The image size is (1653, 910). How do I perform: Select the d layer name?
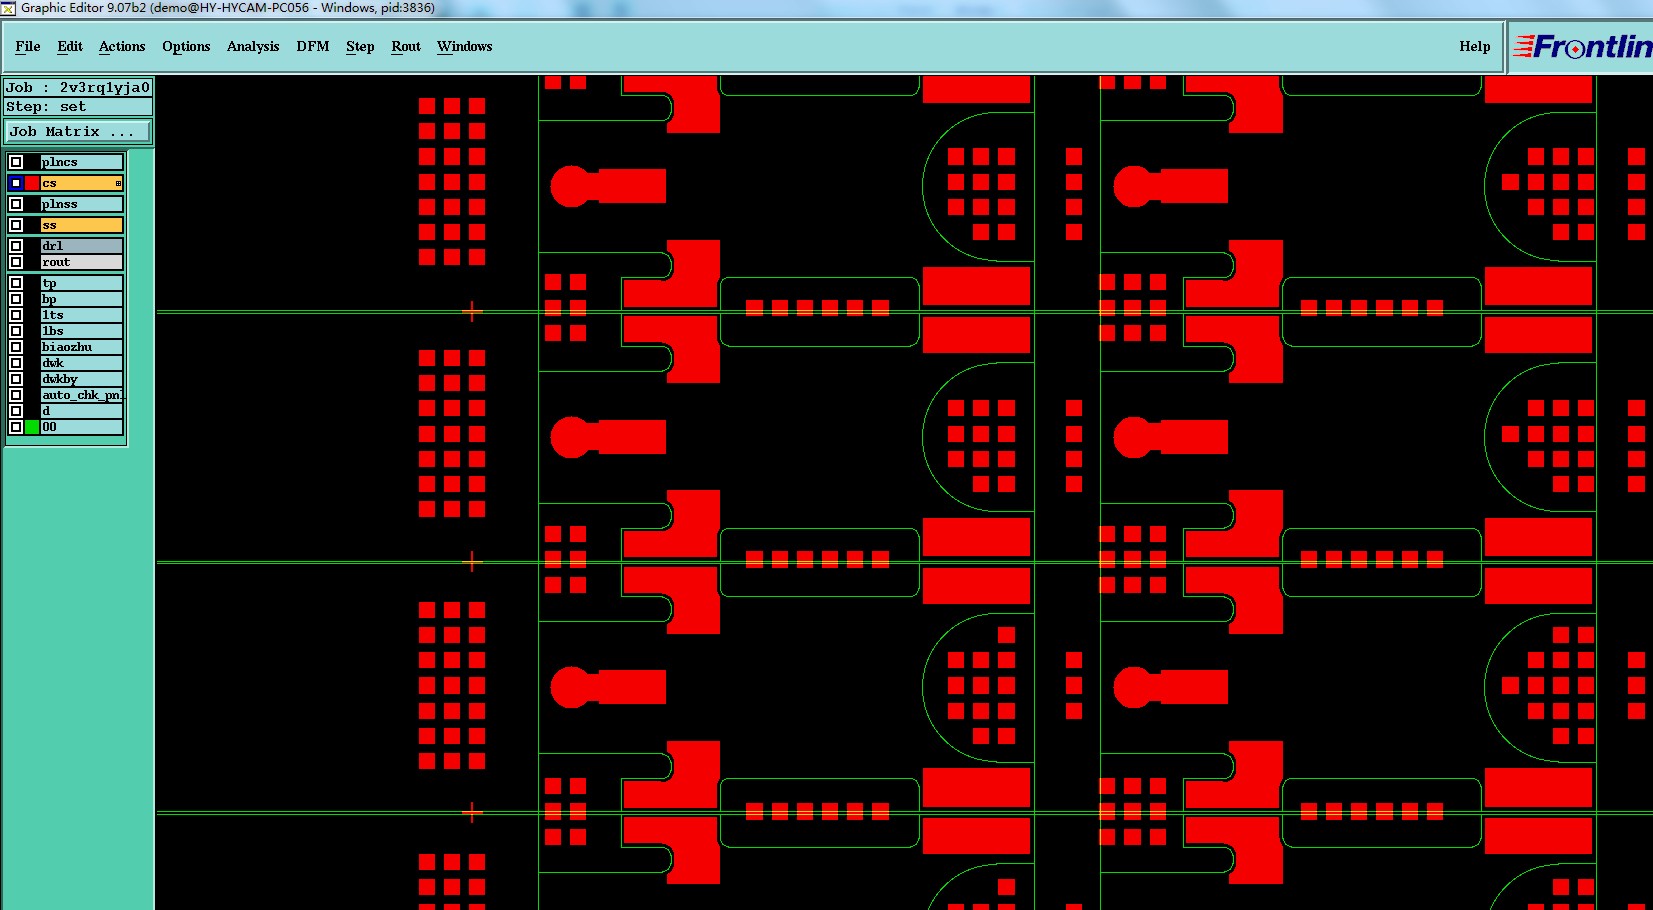coord(81,411)
